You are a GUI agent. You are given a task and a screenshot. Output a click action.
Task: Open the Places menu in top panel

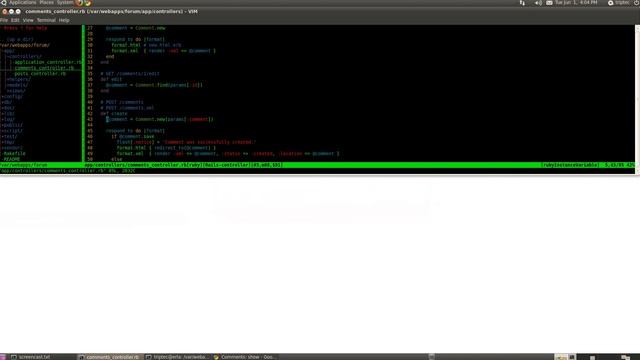(47, 2)
